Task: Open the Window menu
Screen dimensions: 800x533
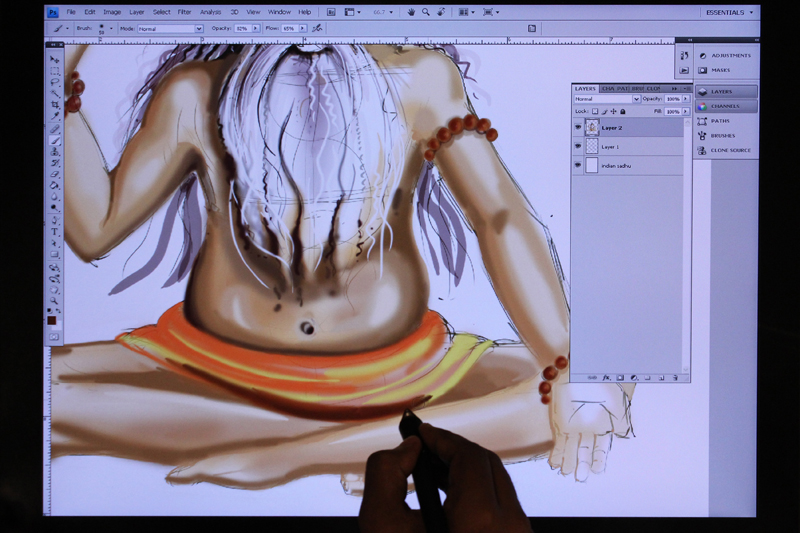Action: (x=279, y=12)
